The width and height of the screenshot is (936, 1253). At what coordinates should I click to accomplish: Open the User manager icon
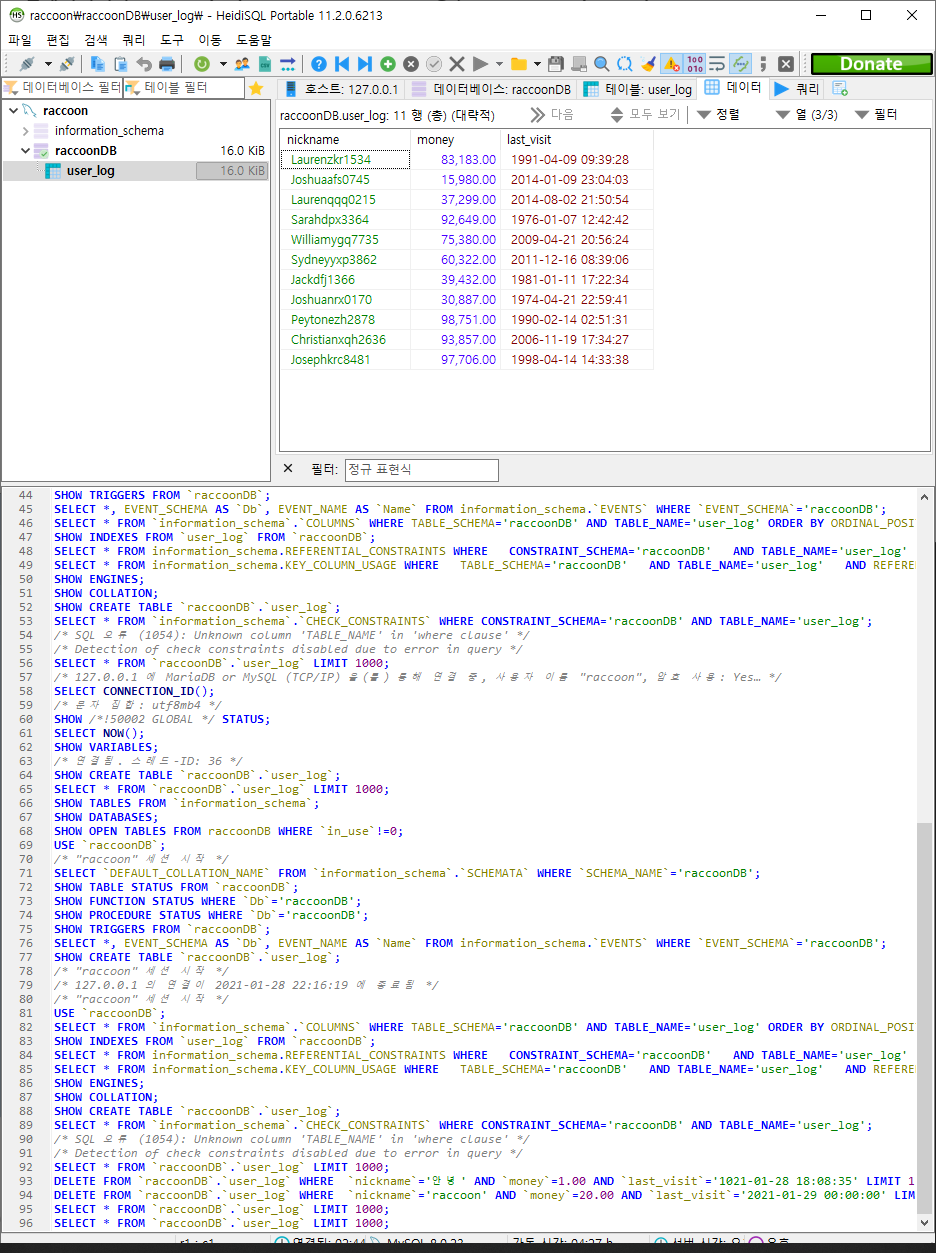click(x=242, y=63)
